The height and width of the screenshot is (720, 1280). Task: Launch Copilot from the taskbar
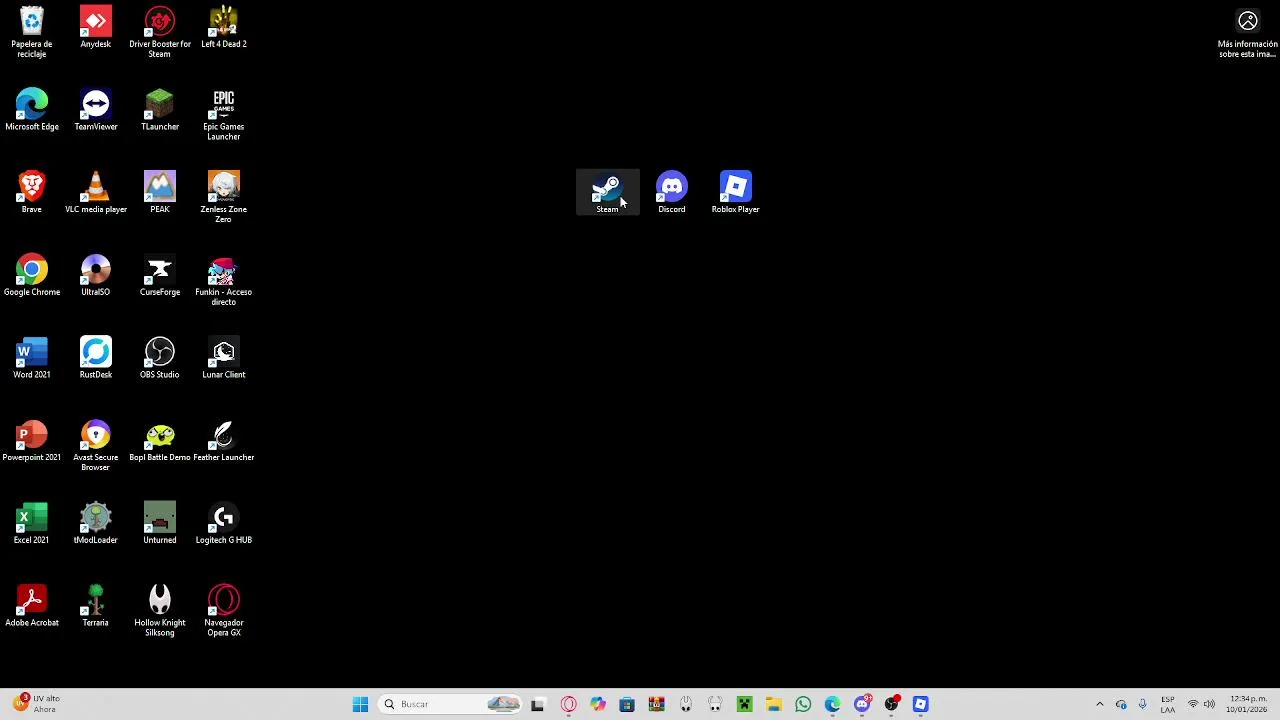point(597,704)
